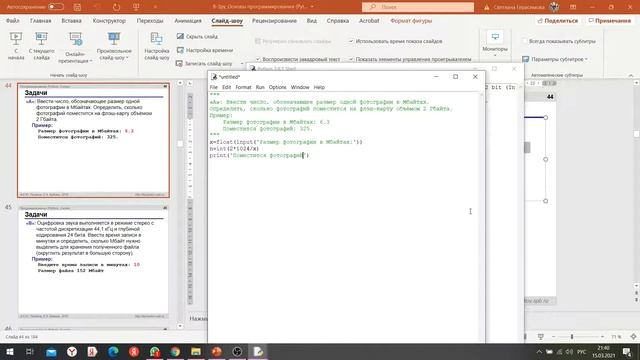Click Скрыть слайд button

coord(197,36)
